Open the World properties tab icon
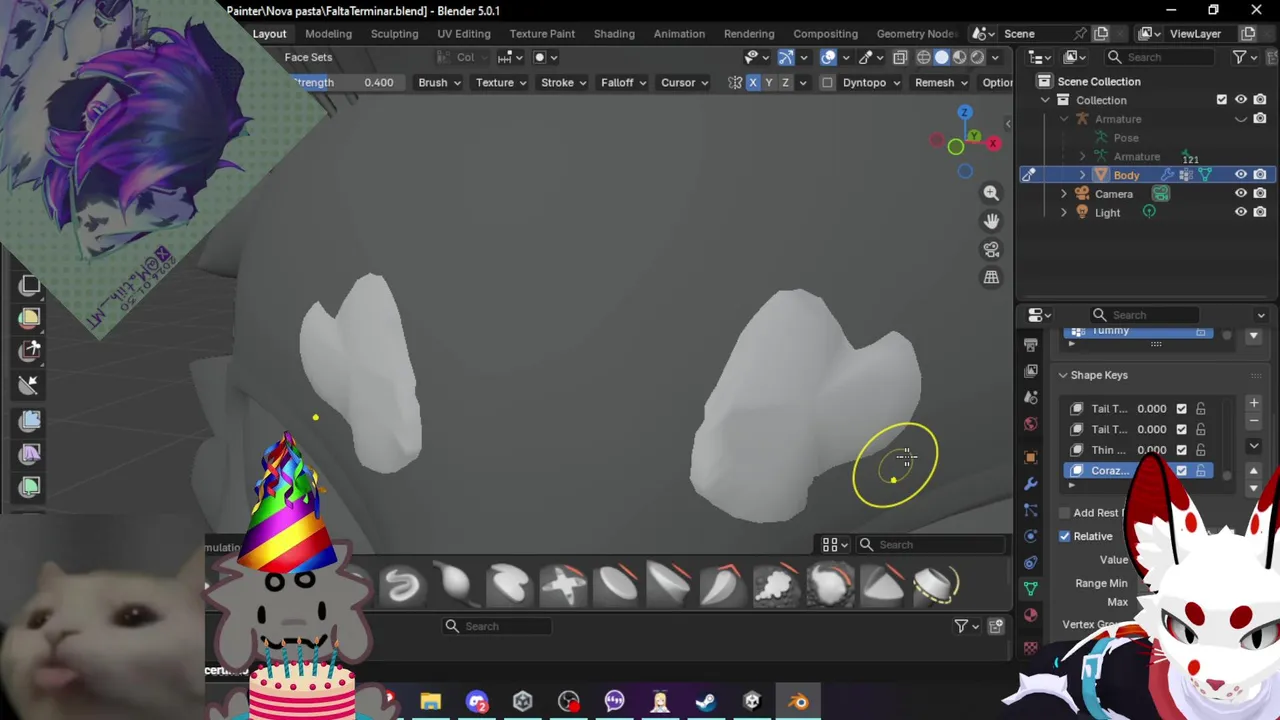The image size is (1280, 720). point(1031,424)
